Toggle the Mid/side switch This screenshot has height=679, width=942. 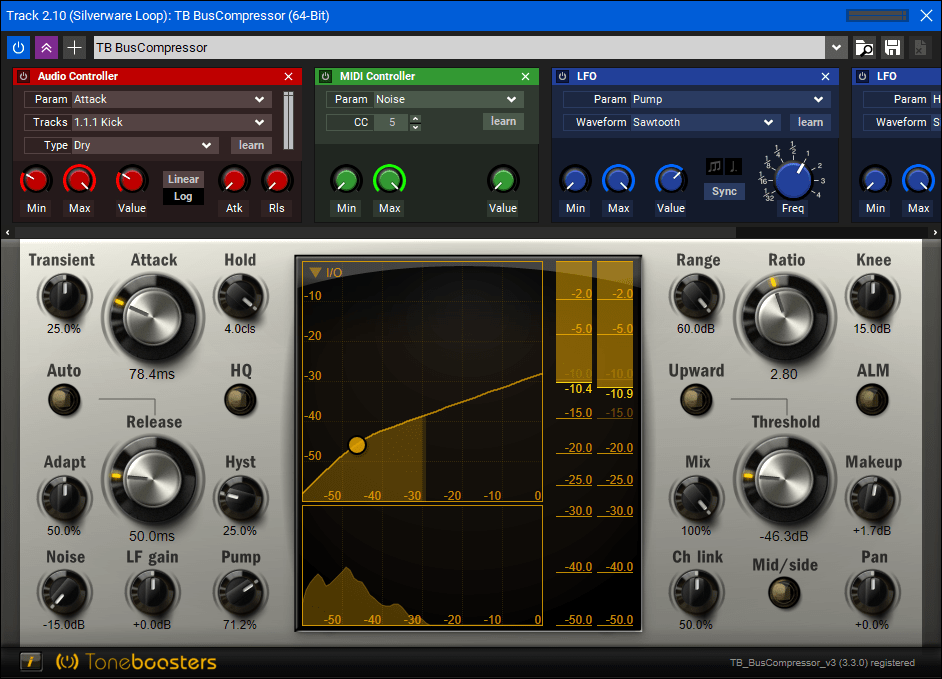784,593
